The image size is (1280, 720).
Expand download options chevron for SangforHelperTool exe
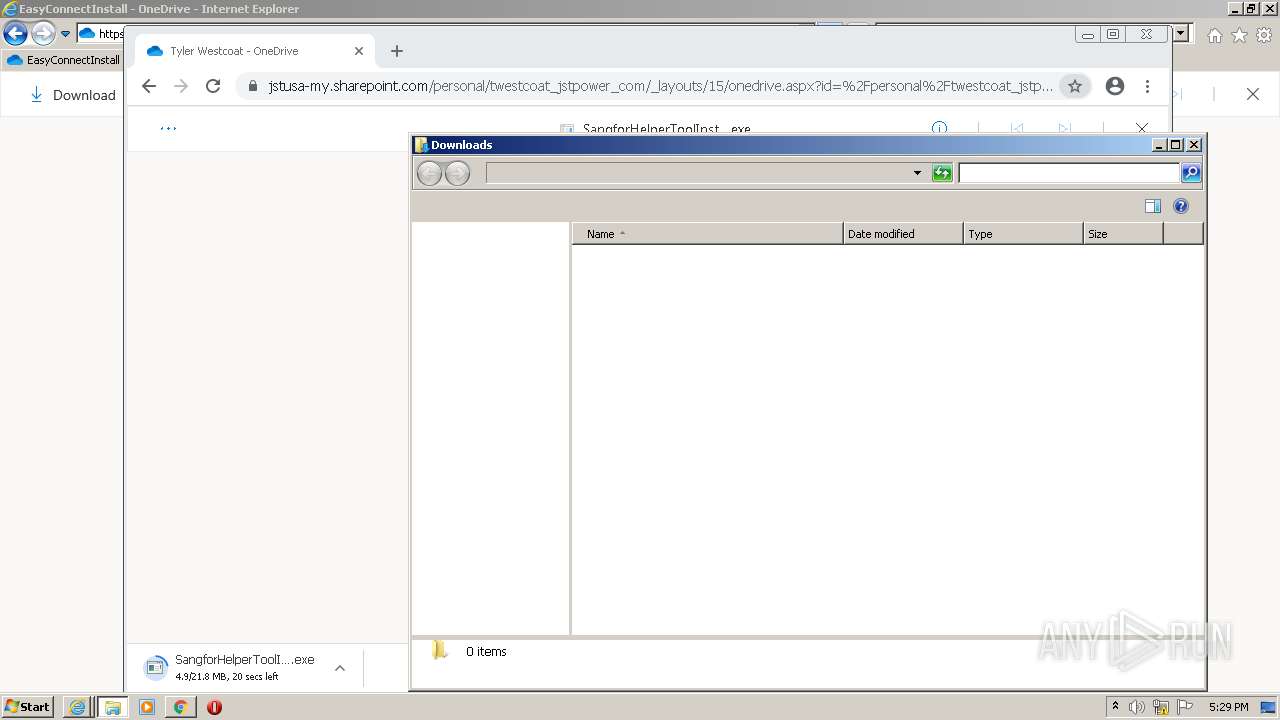tap(340, 668)
